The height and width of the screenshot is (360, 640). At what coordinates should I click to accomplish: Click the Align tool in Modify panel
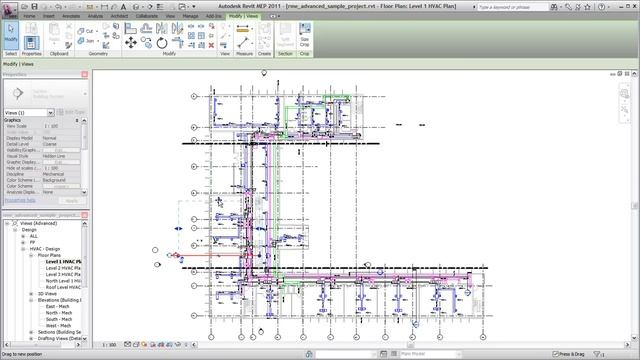pyautogui.click(x=130, y=29)
